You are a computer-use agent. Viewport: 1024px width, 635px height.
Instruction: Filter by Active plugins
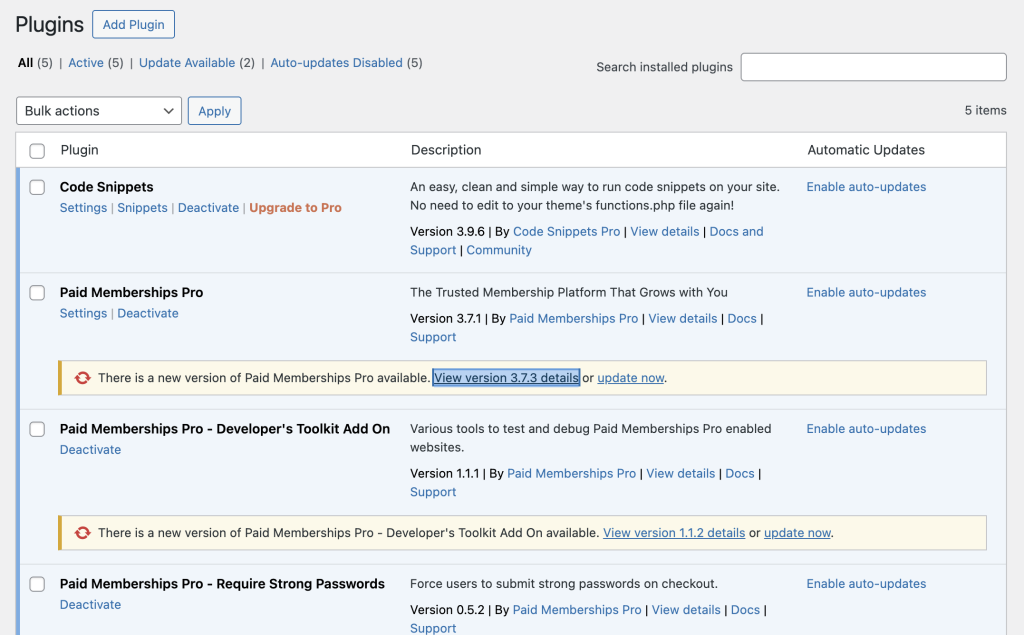pyautogui.click(x=86, y=63)
